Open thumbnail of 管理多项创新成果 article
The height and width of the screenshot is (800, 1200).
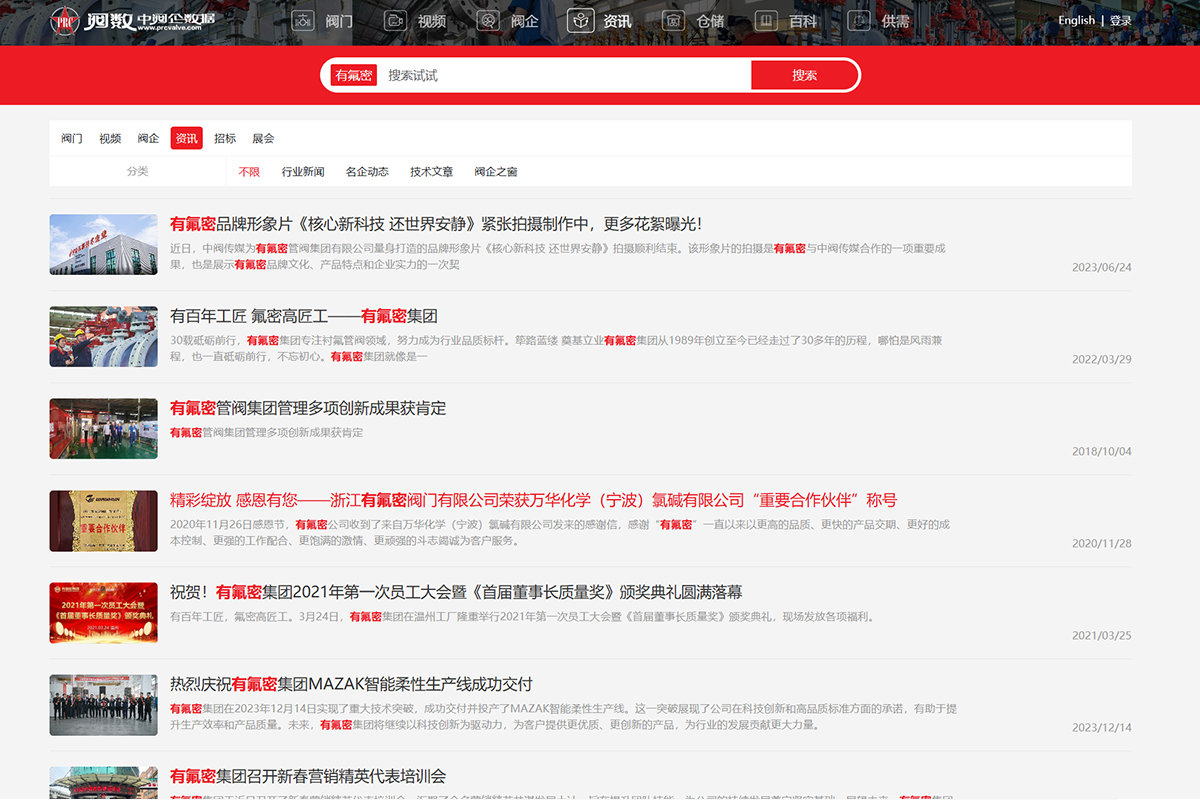click(104, 429)
